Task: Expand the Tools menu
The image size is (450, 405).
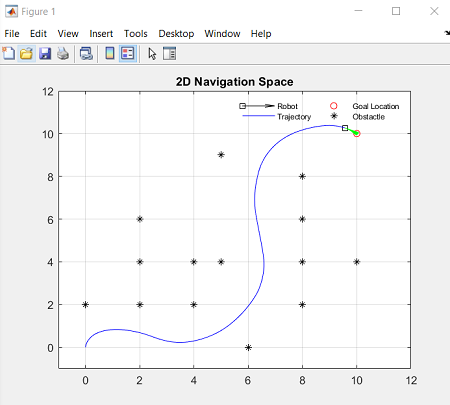Action: pyautogui.click(x=136, y=34)
